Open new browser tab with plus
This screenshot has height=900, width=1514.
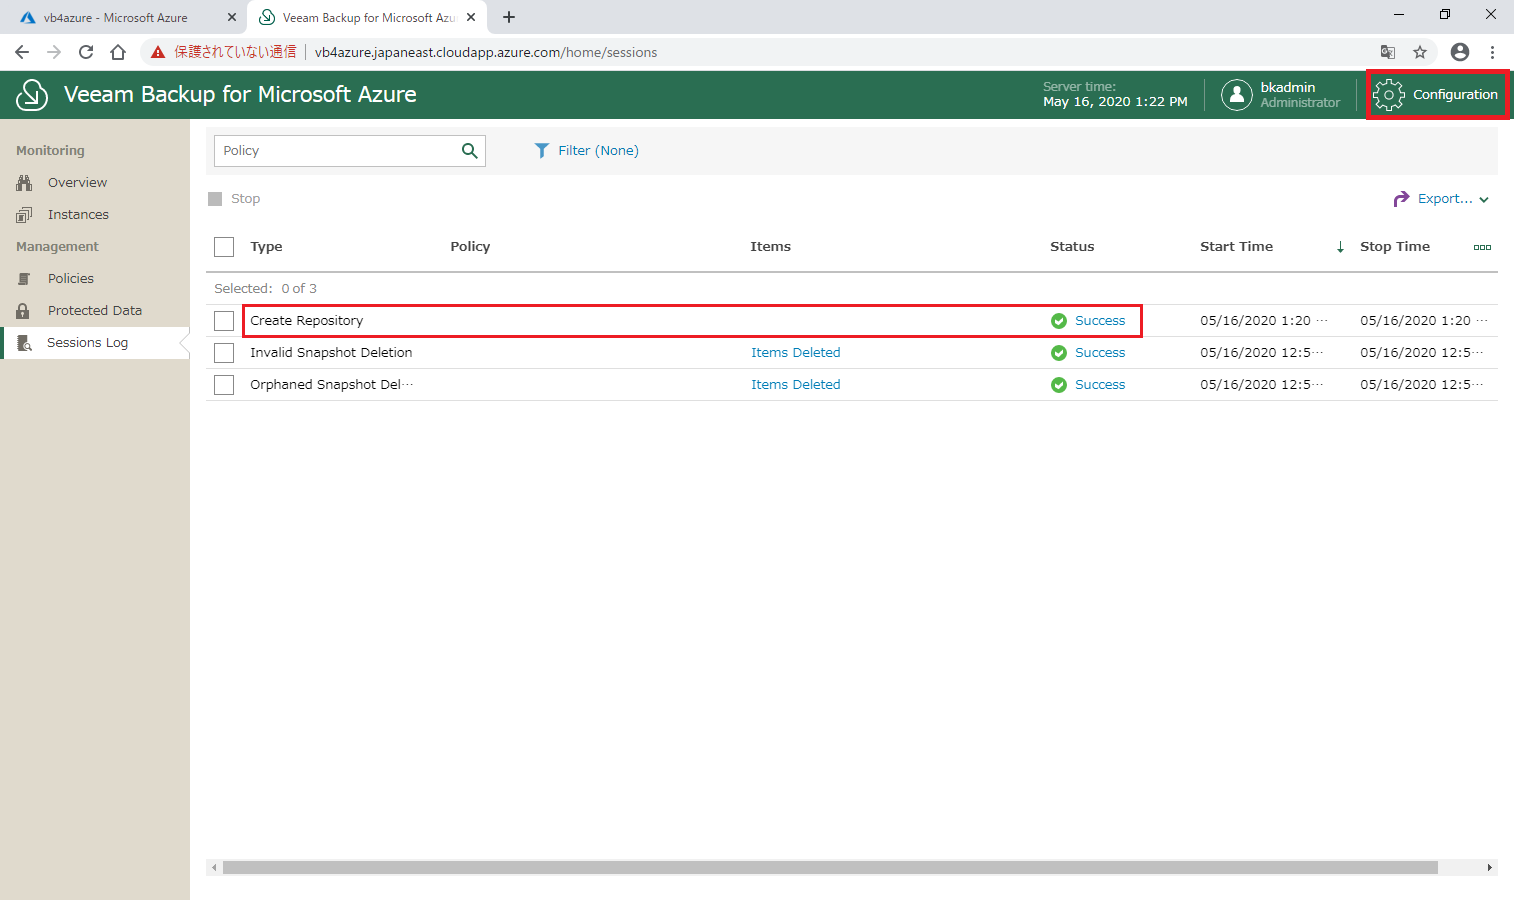tap(509, 17)
